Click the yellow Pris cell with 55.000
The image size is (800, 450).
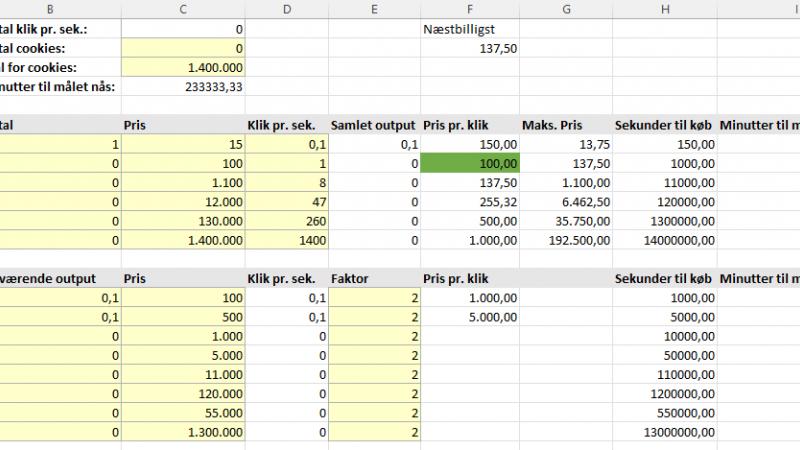click(182, 413)
